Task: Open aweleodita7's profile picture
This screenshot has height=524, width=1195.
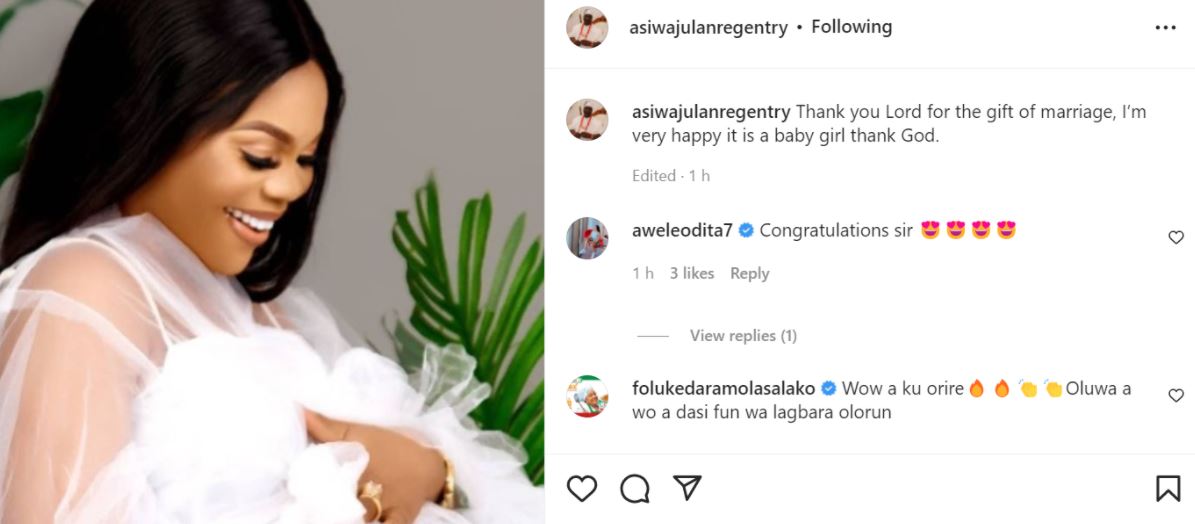Action: (587, 237)
